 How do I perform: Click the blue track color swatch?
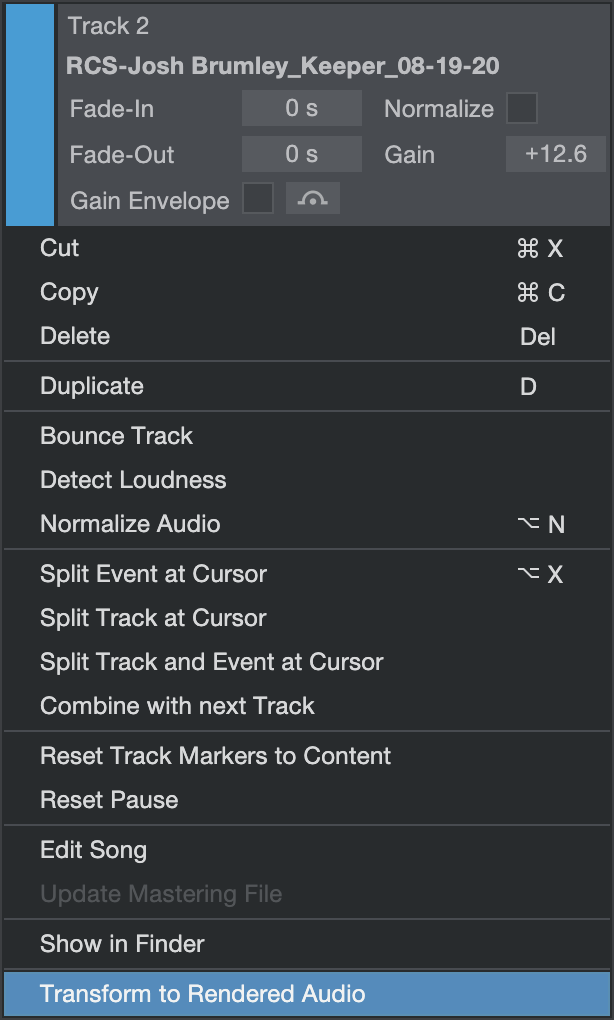point(30,114)
